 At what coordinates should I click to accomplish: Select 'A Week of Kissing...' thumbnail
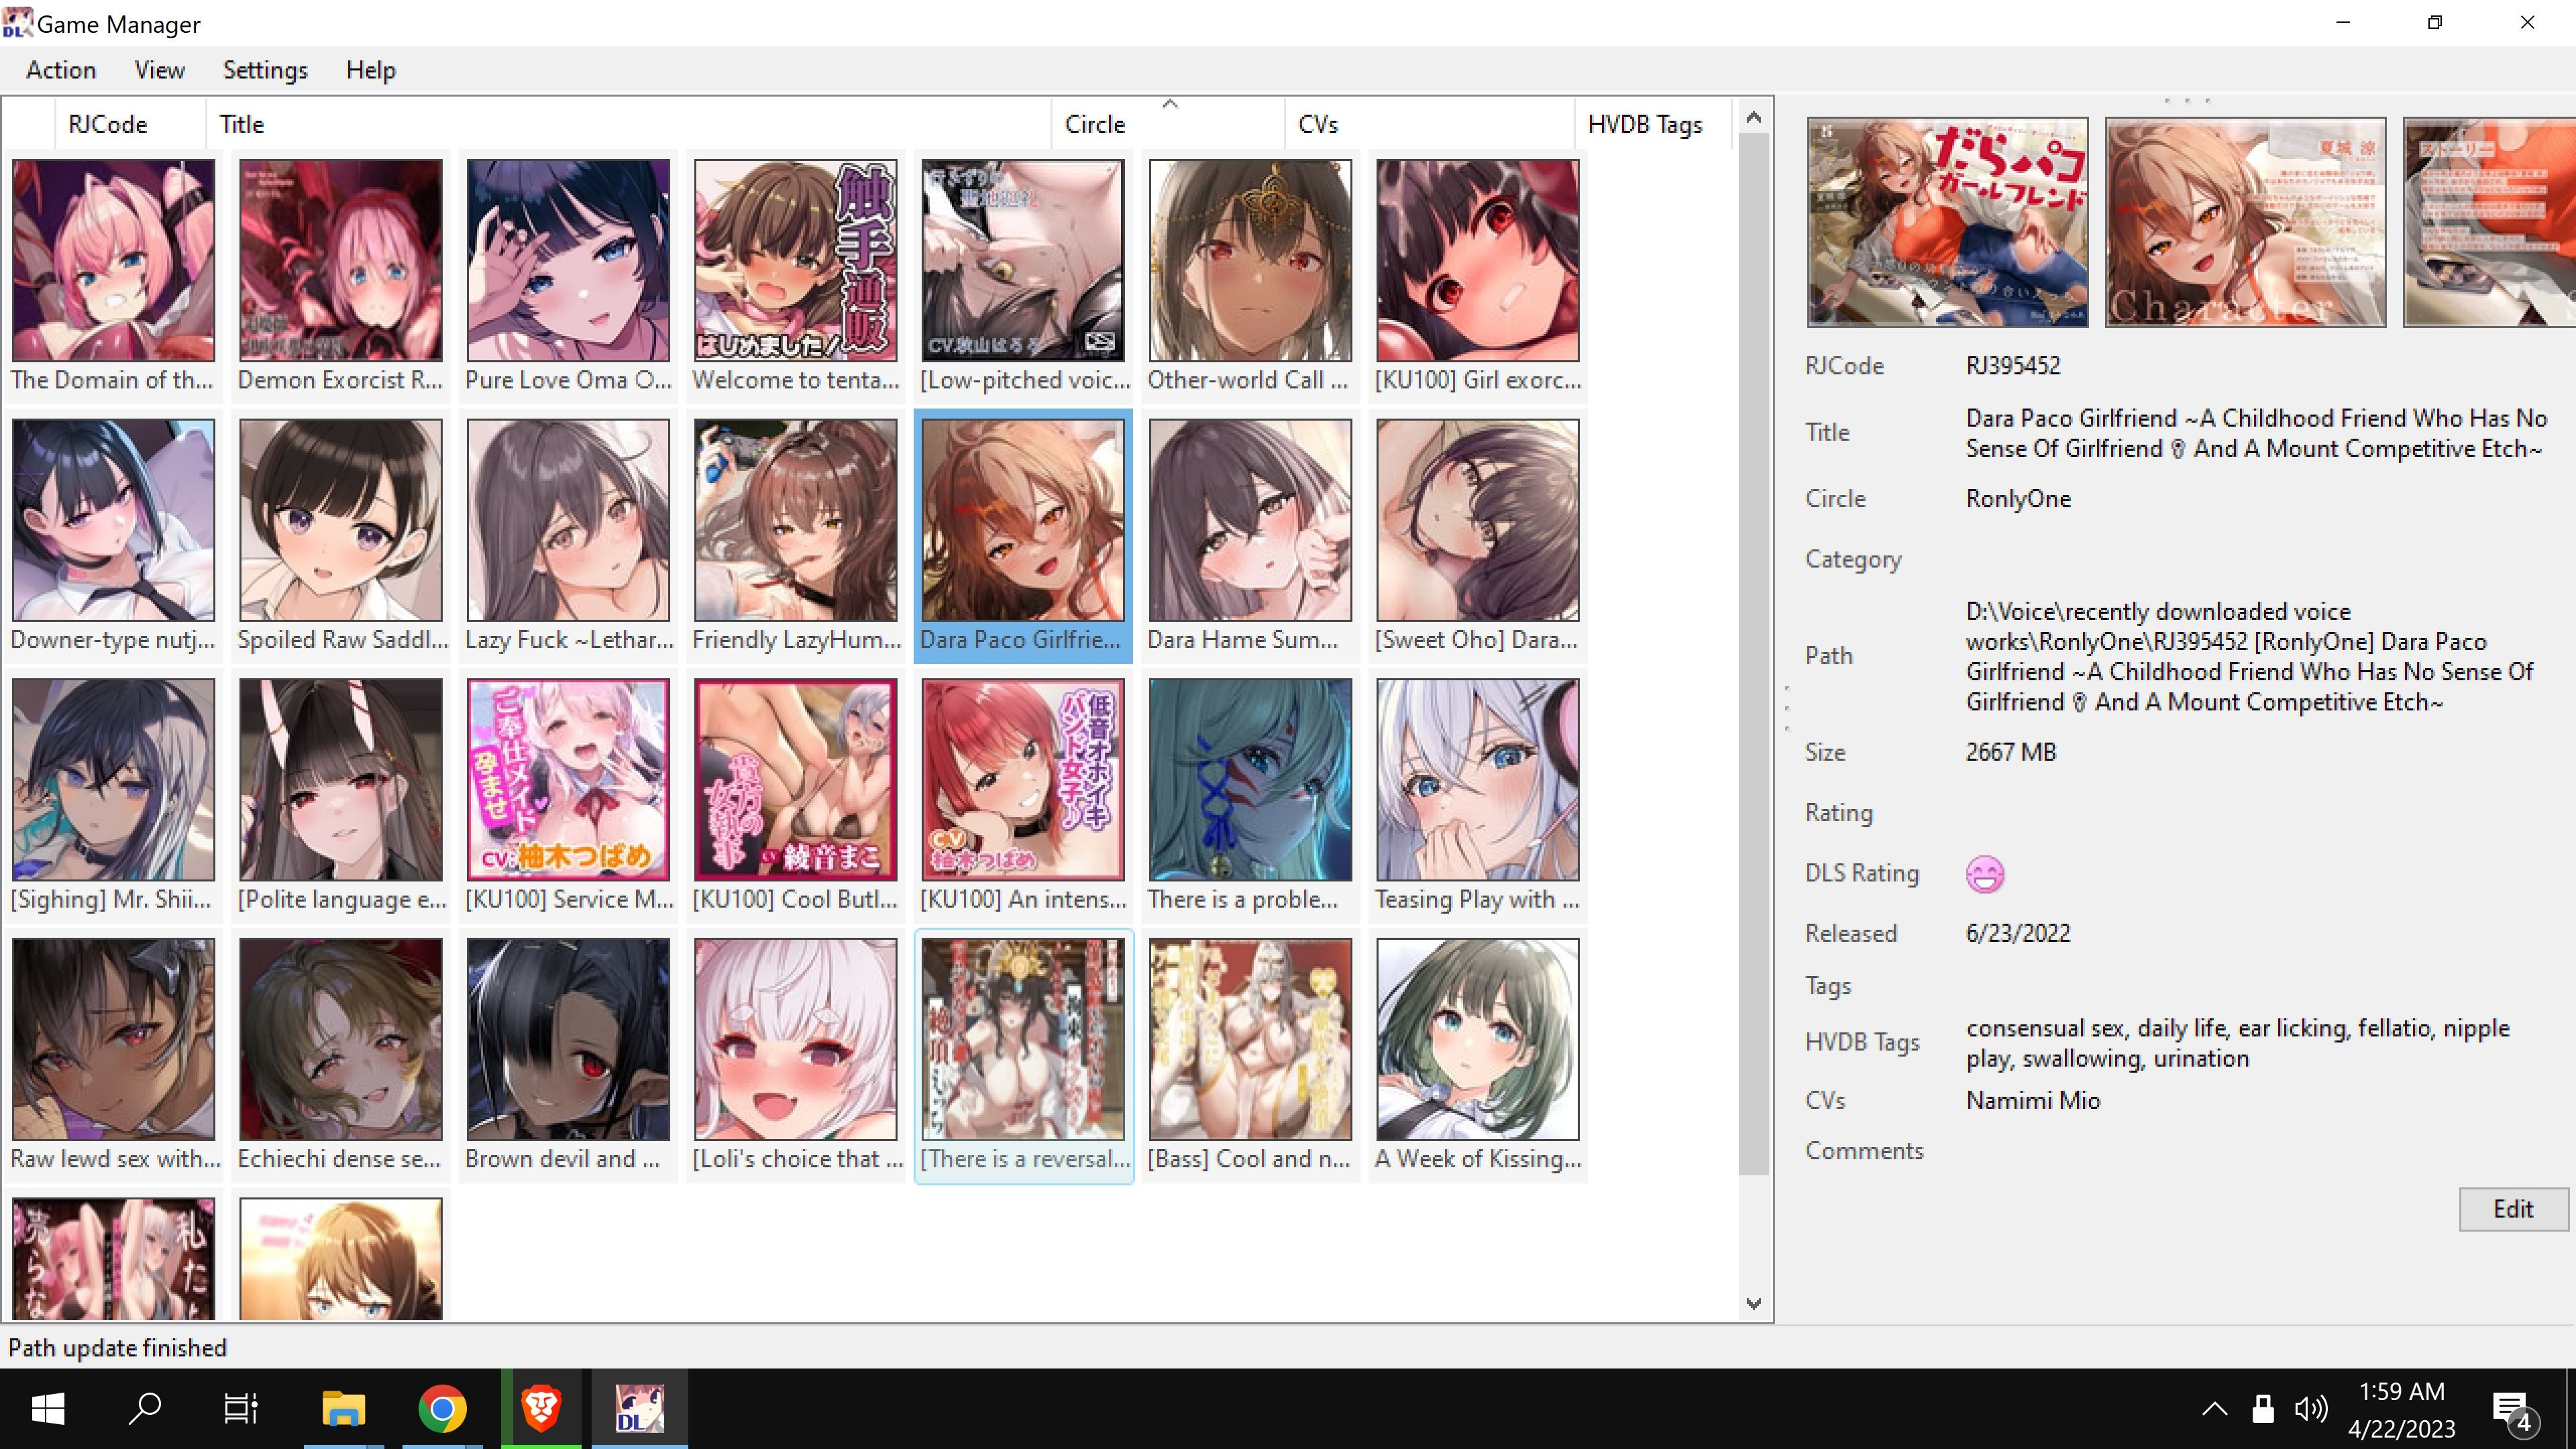point(1478,1039)
